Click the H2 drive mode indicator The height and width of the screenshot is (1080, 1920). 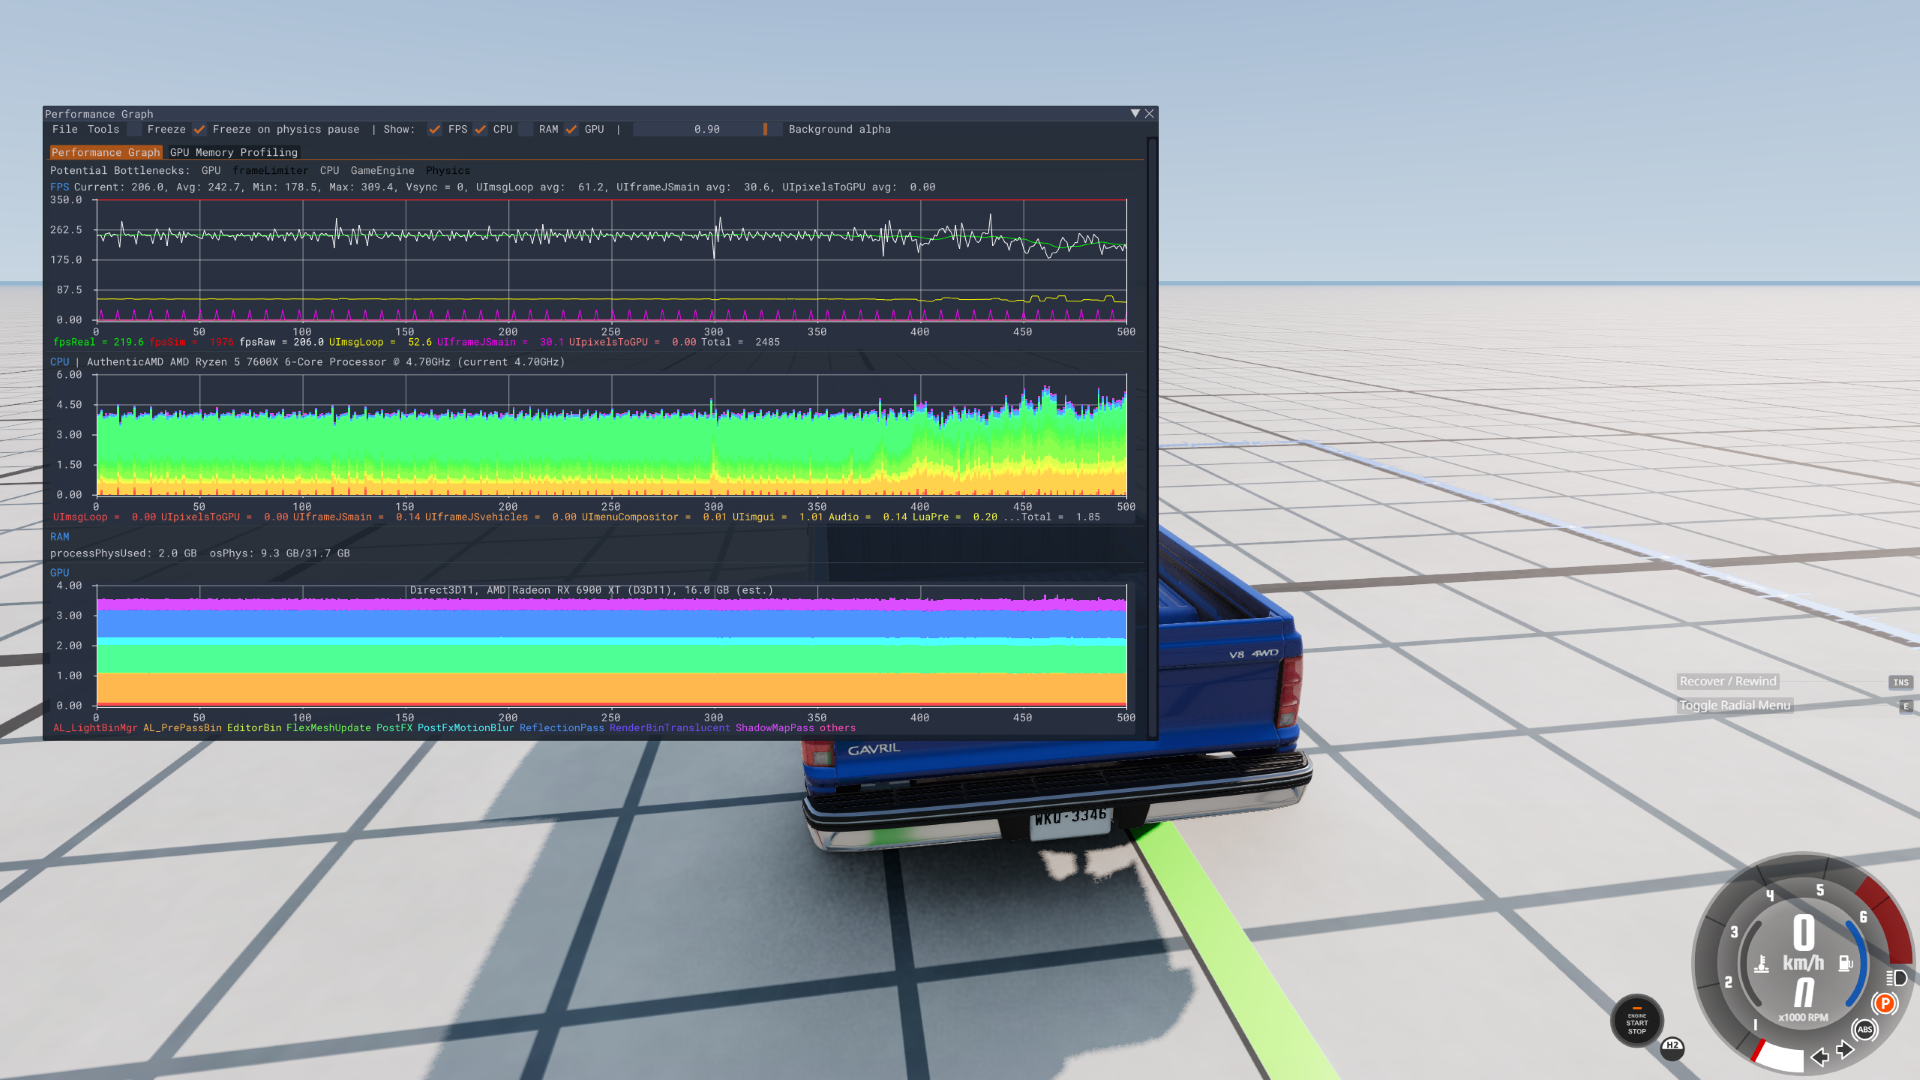[1672, 1046]
